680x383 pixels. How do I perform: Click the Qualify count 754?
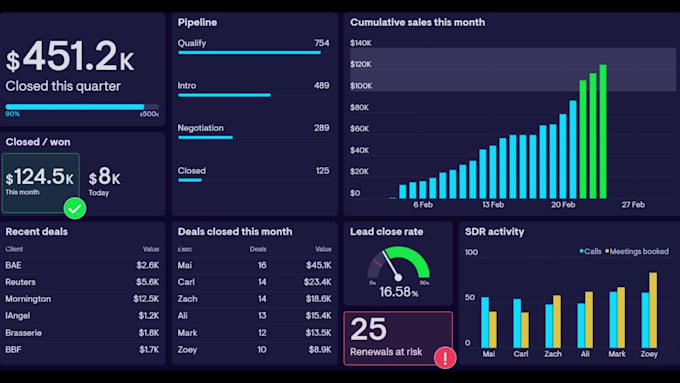click(322, 43)
